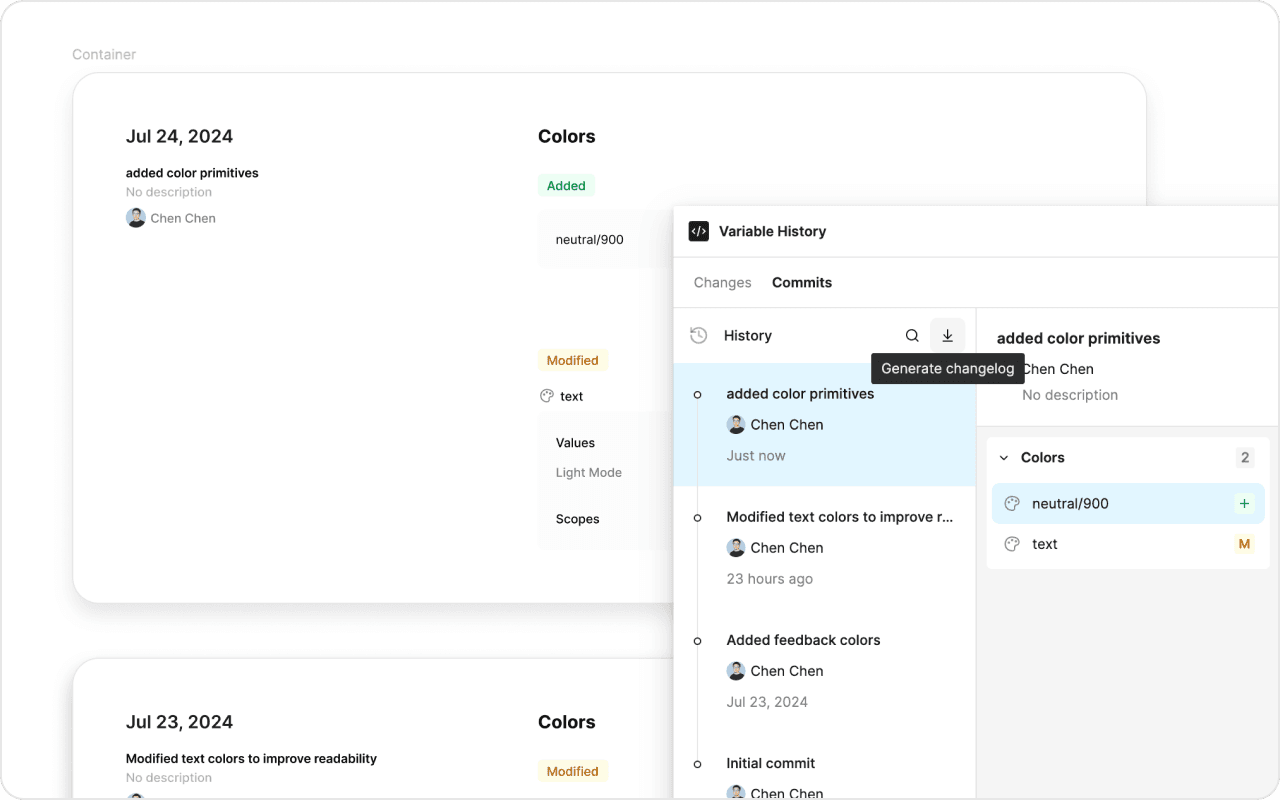The height and width of the screenshot is (800, 1280).
Task: Click the Values label
Action: [x=576, y=443]
